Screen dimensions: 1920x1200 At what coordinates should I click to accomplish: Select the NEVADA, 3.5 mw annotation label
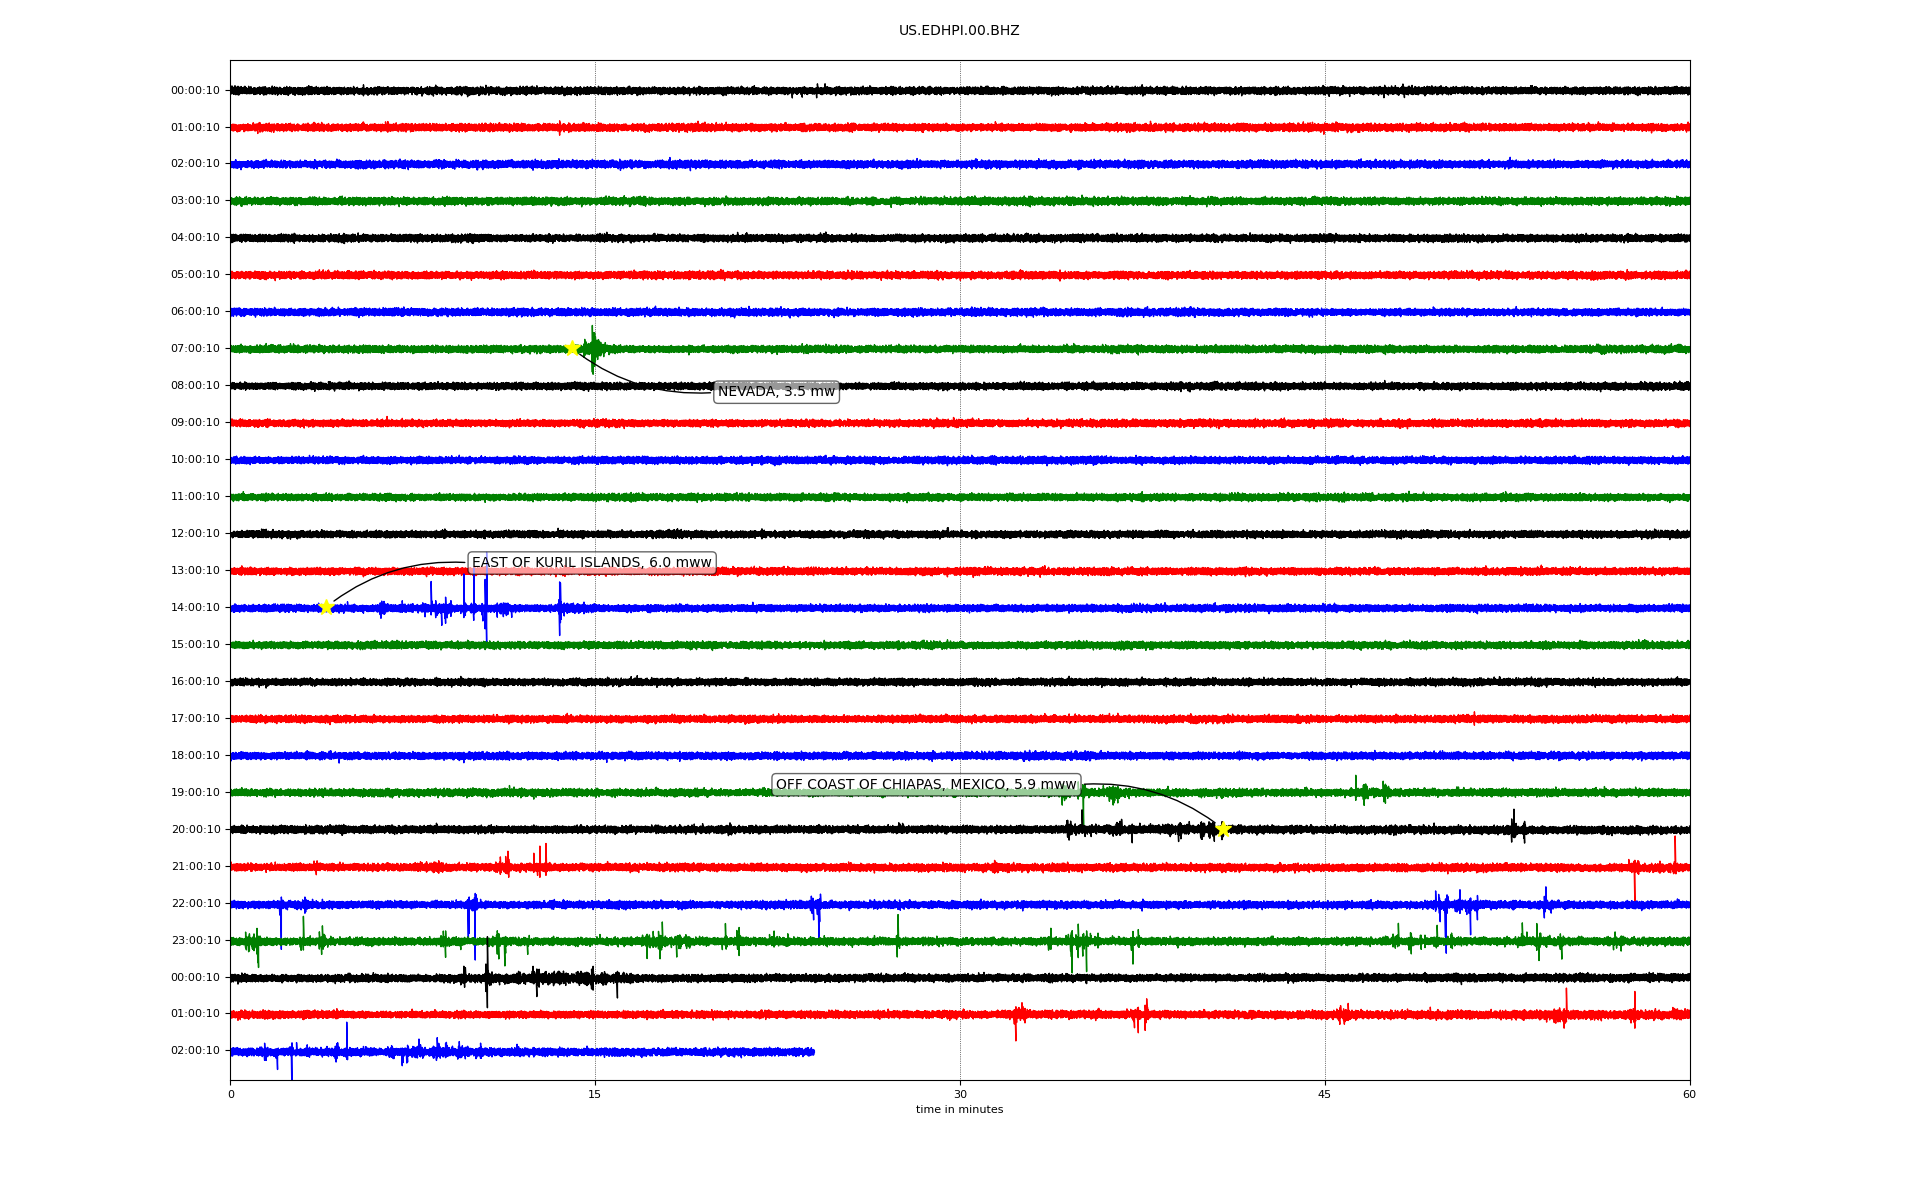tap(776, 392)
